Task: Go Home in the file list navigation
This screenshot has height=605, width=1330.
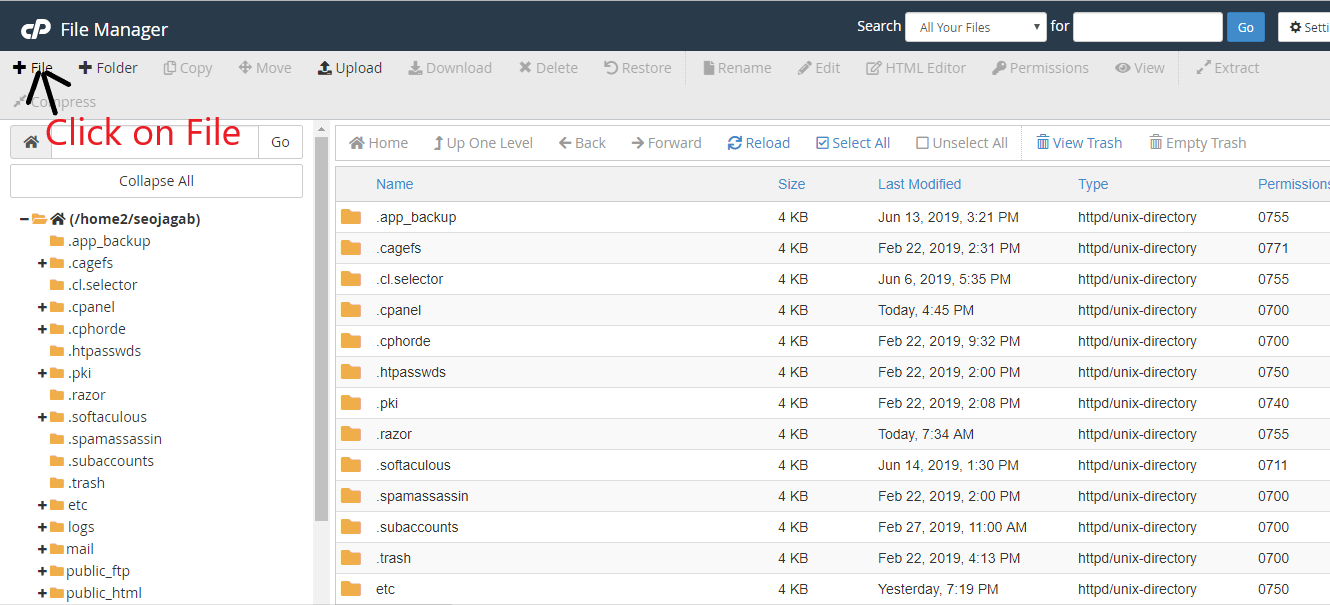Action: 378,143
